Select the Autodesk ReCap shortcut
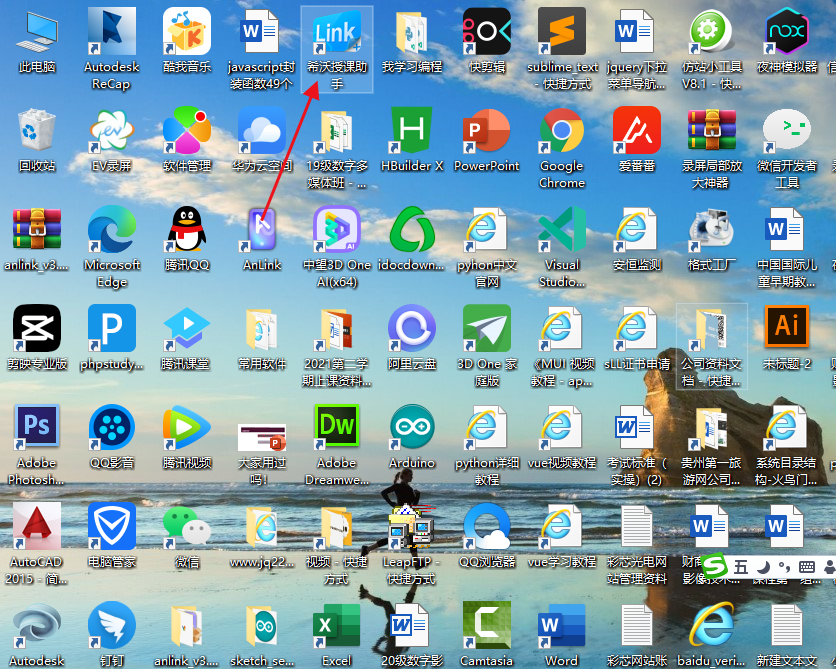Screen dimensions: 836x669 111,33
